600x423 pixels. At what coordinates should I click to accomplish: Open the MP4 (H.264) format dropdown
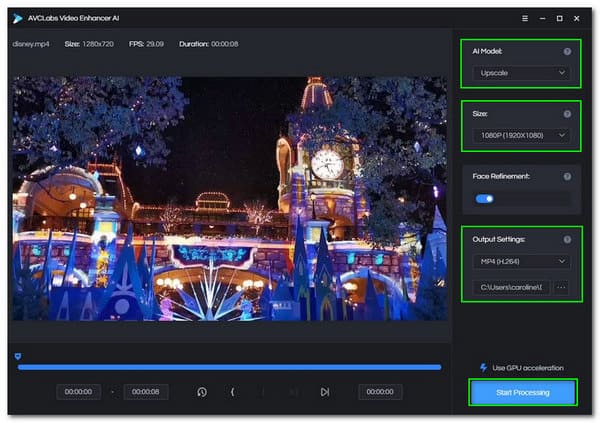521,261
